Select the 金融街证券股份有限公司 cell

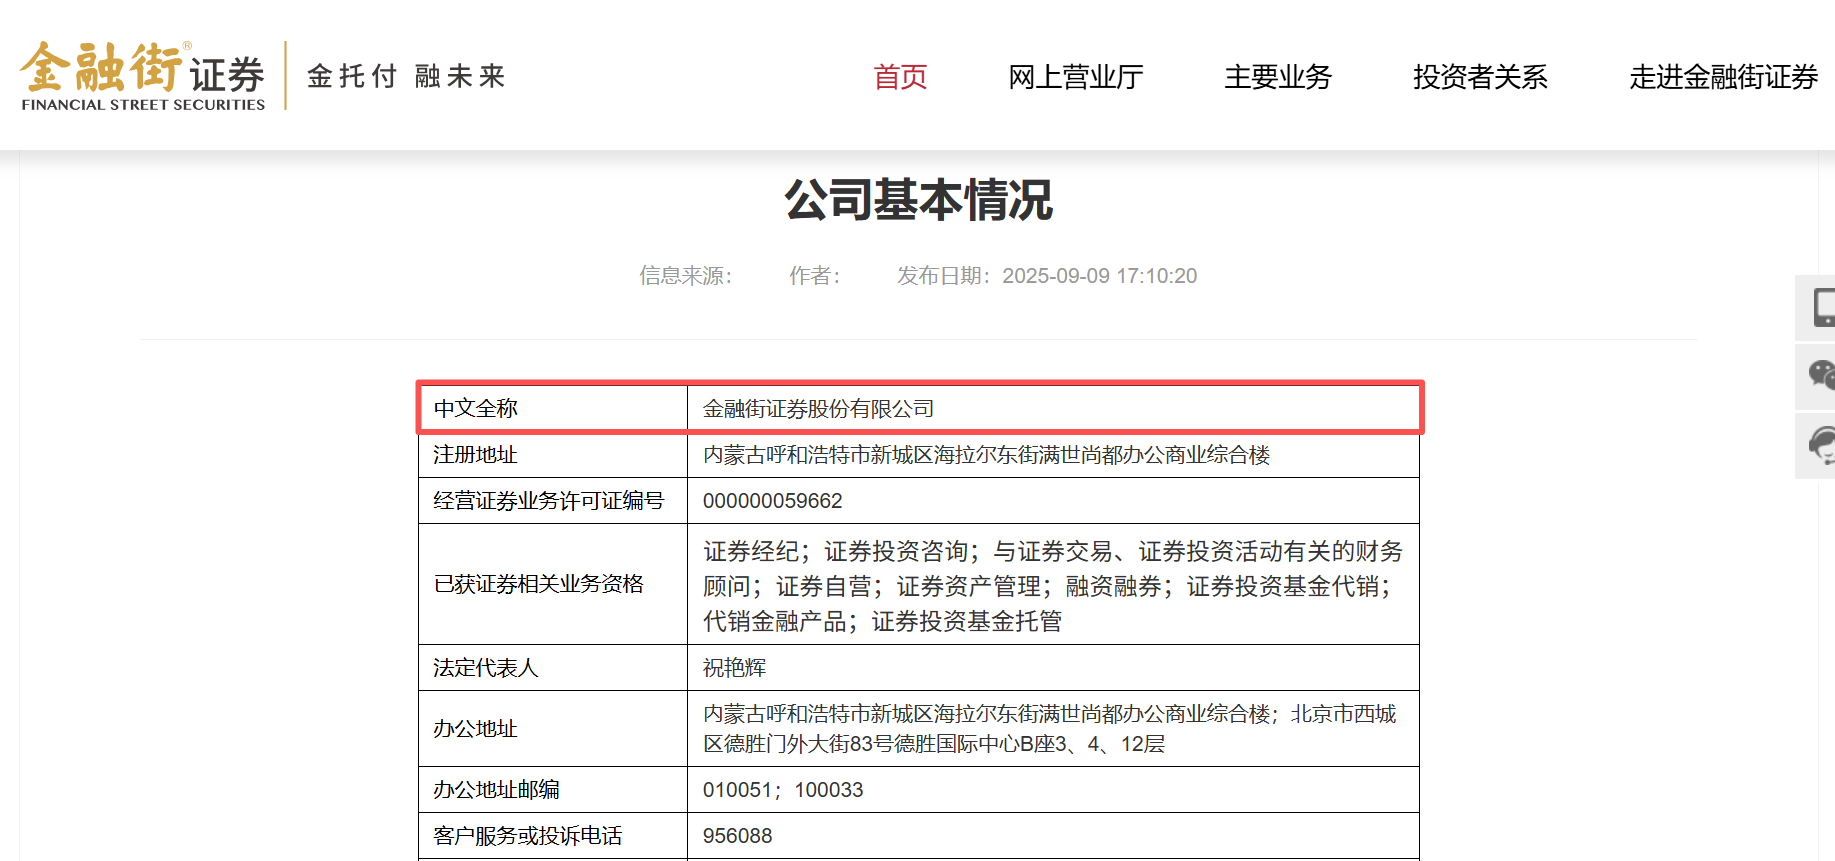(1053, 408)
